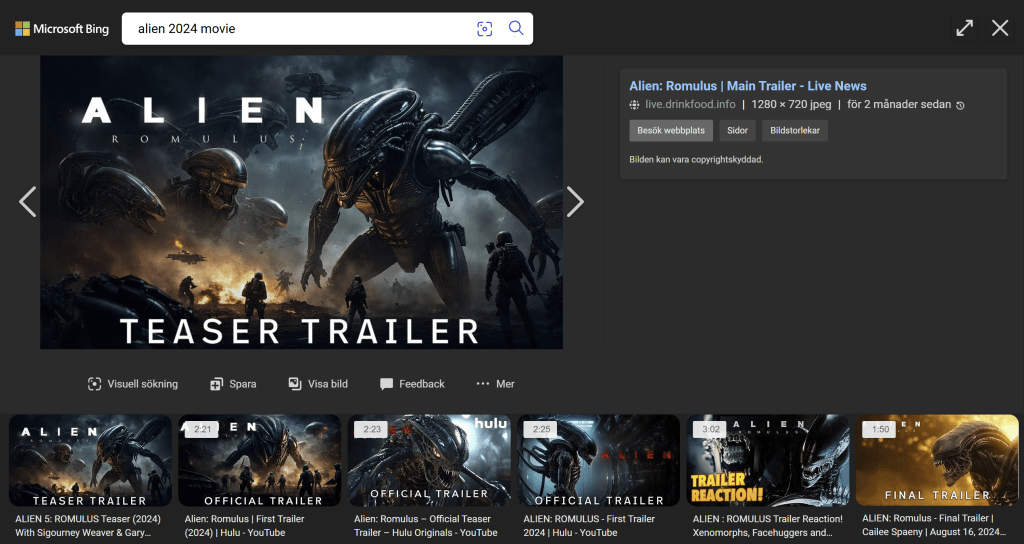Viewport: 1024px width, 544px height.
Task: Save image with the Spara button
Action: pyautogui.click(x=233, y=384)
